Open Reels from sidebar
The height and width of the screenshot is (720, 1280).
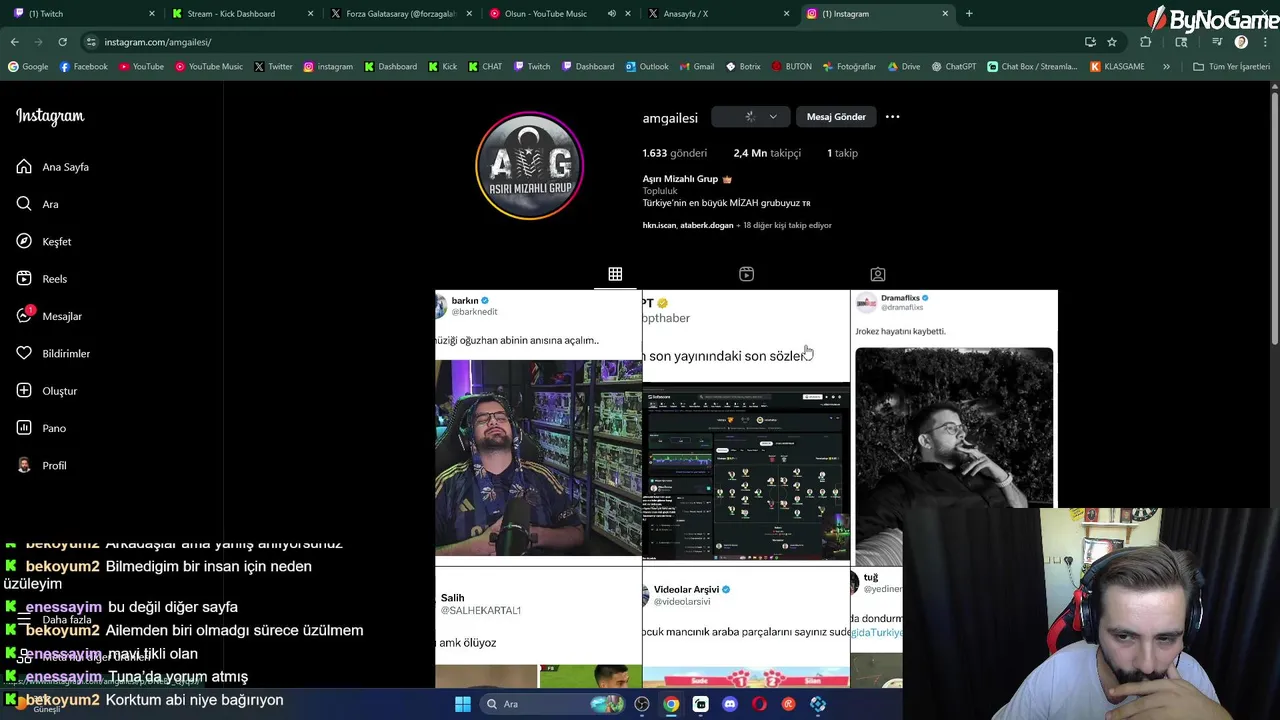point(42,279)
